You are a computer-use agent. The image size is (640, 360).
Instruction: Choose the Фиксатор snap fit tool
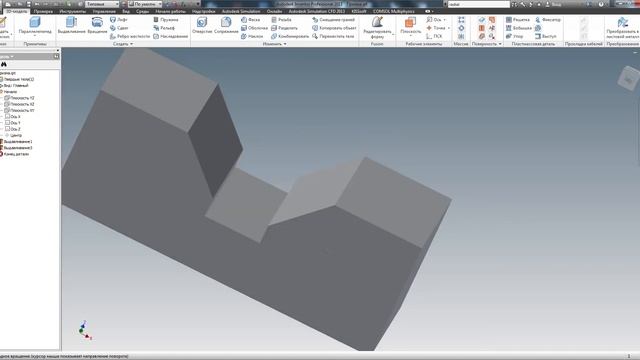[x=548, y=20]
